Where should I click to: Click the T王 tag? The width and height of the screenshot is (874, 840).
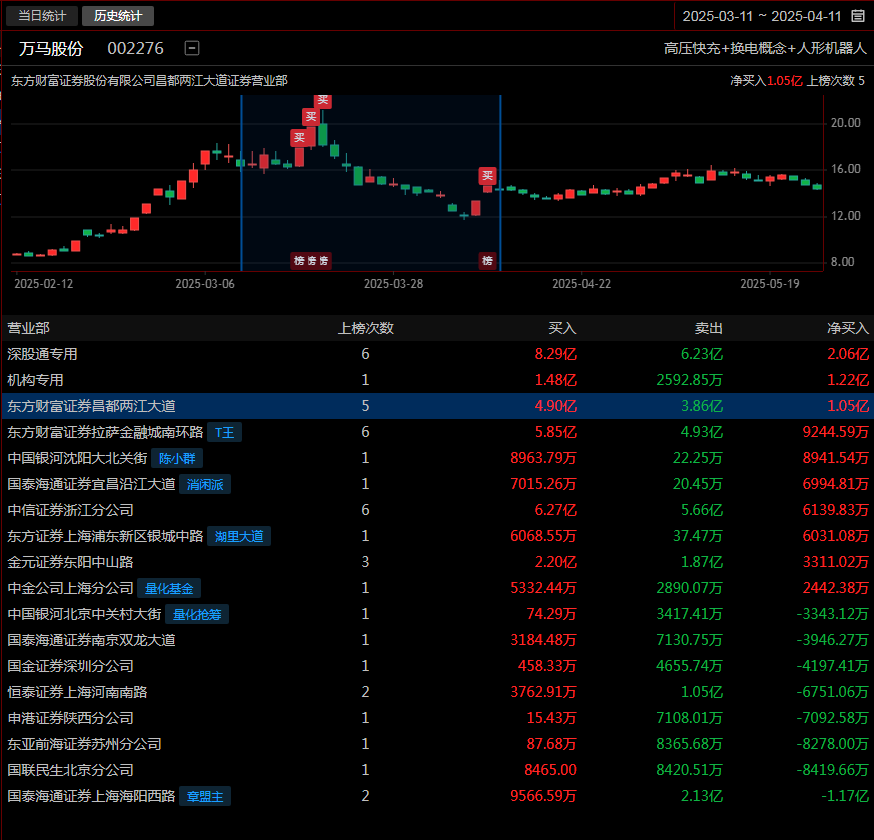pos(225,433)
